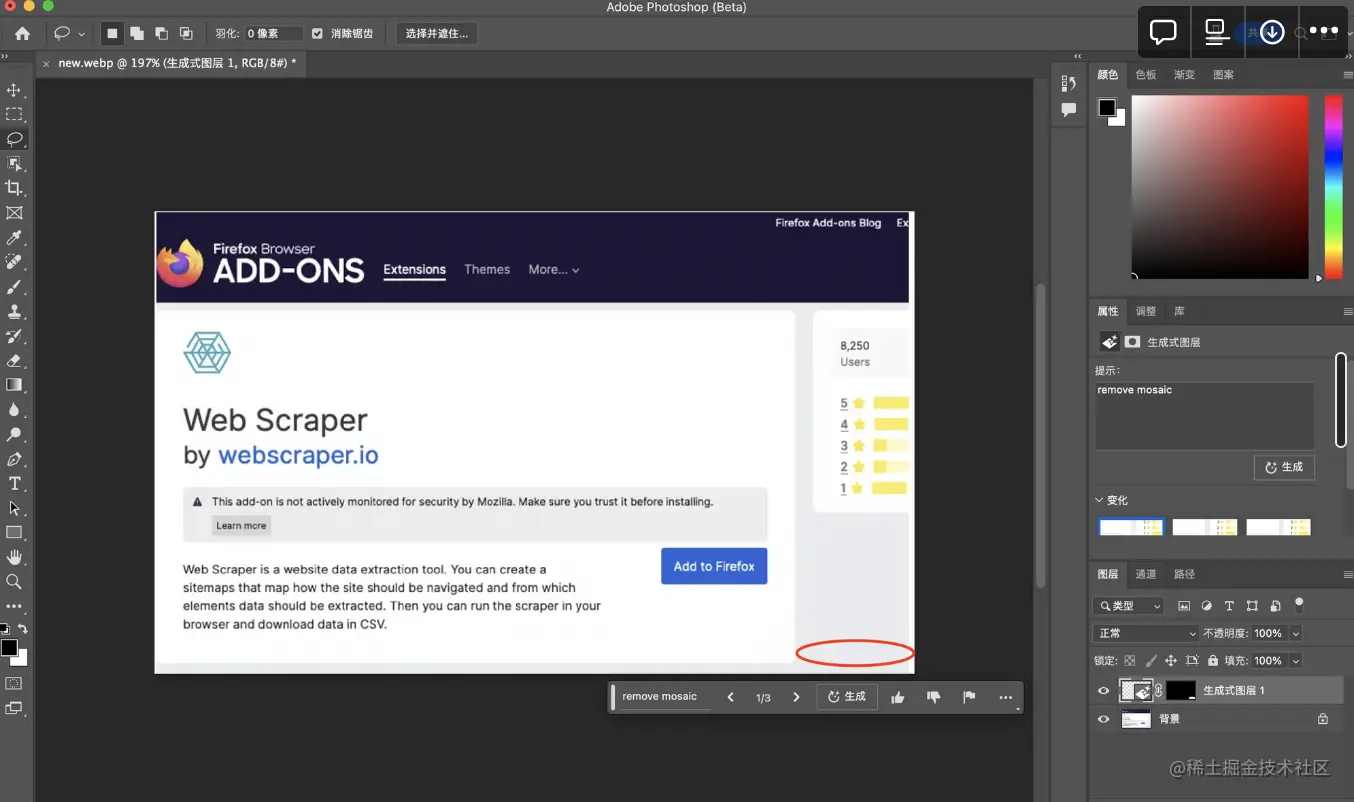This screenshot has width=1354, height=802.
Task: Select the Lasso tool in the left toolbar
Action: [x=14, y=139]
